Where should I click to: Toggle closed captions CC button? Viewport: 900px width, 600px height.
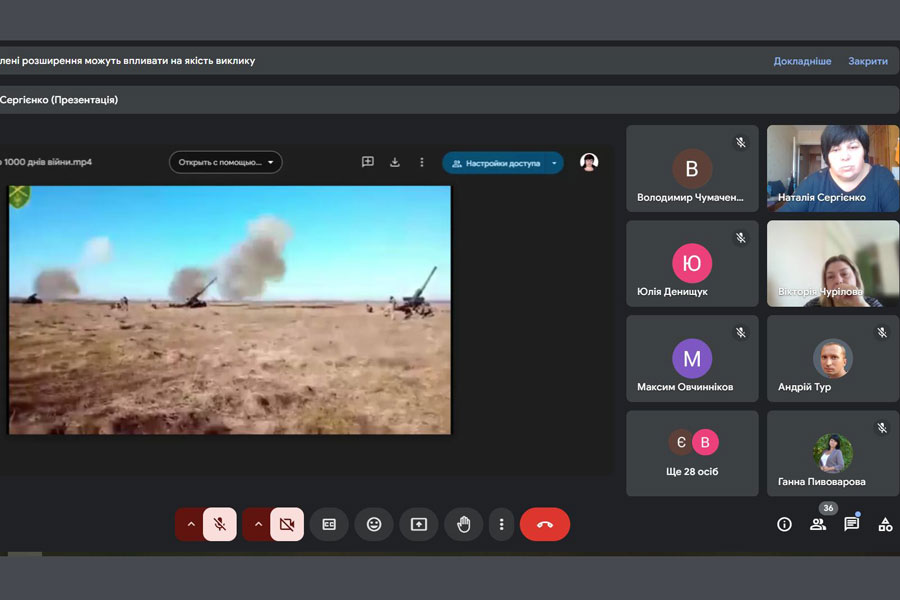329,524
